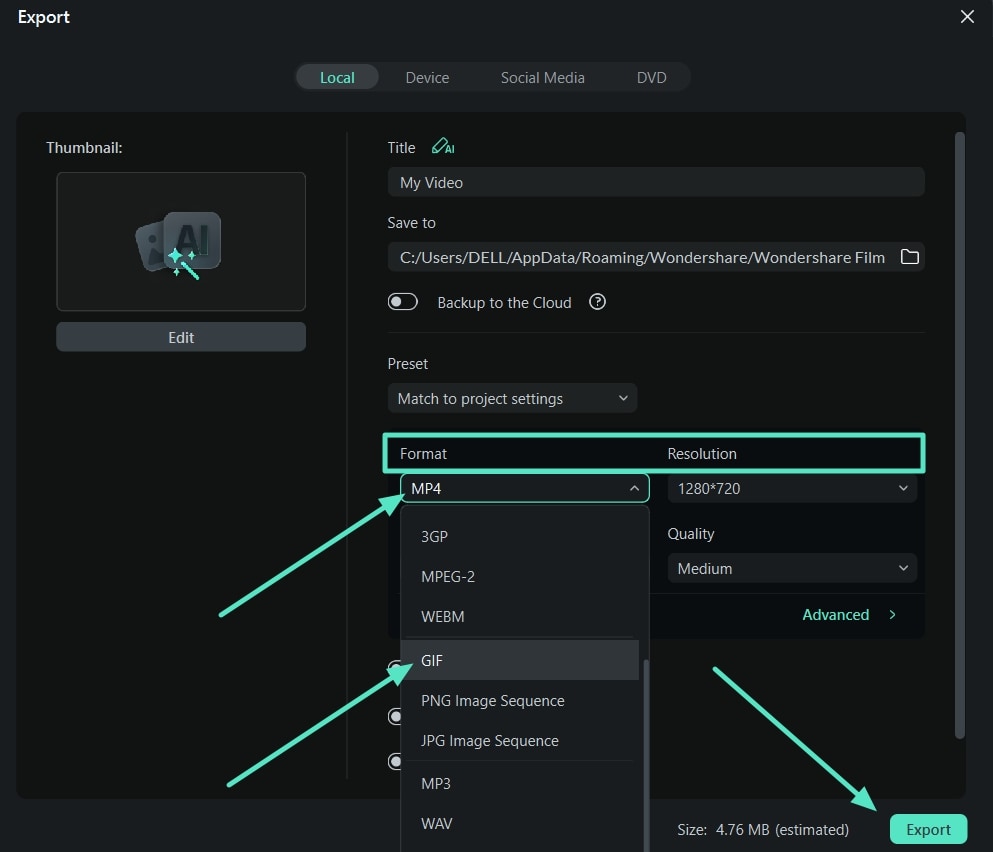Open the Preset dropdown
This screenshot has height=852, width=993.
[512, 398]
